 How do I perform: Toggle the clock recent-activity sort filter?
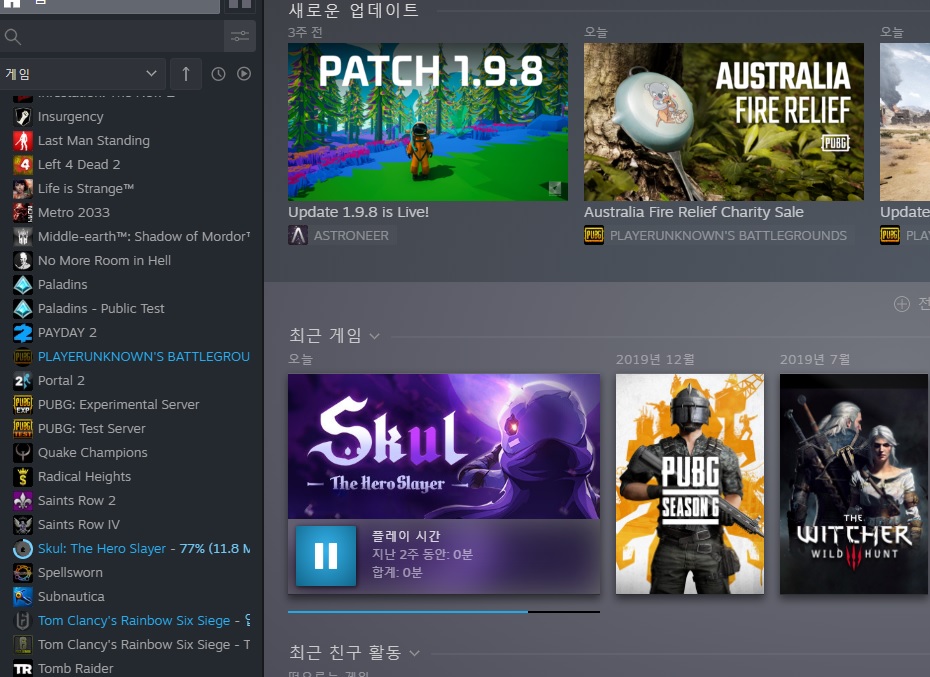(x=218, y=74)
